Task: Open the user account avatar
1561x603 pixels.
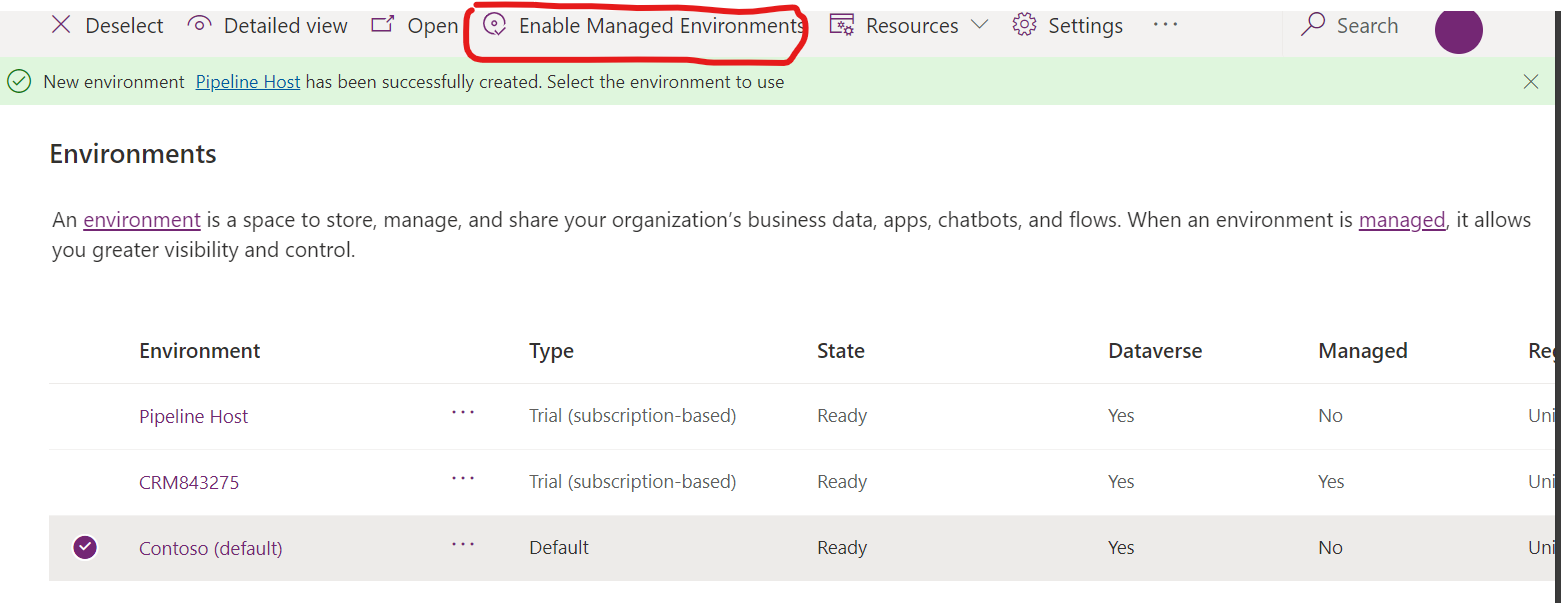Action: click(x=1458, y=31)
